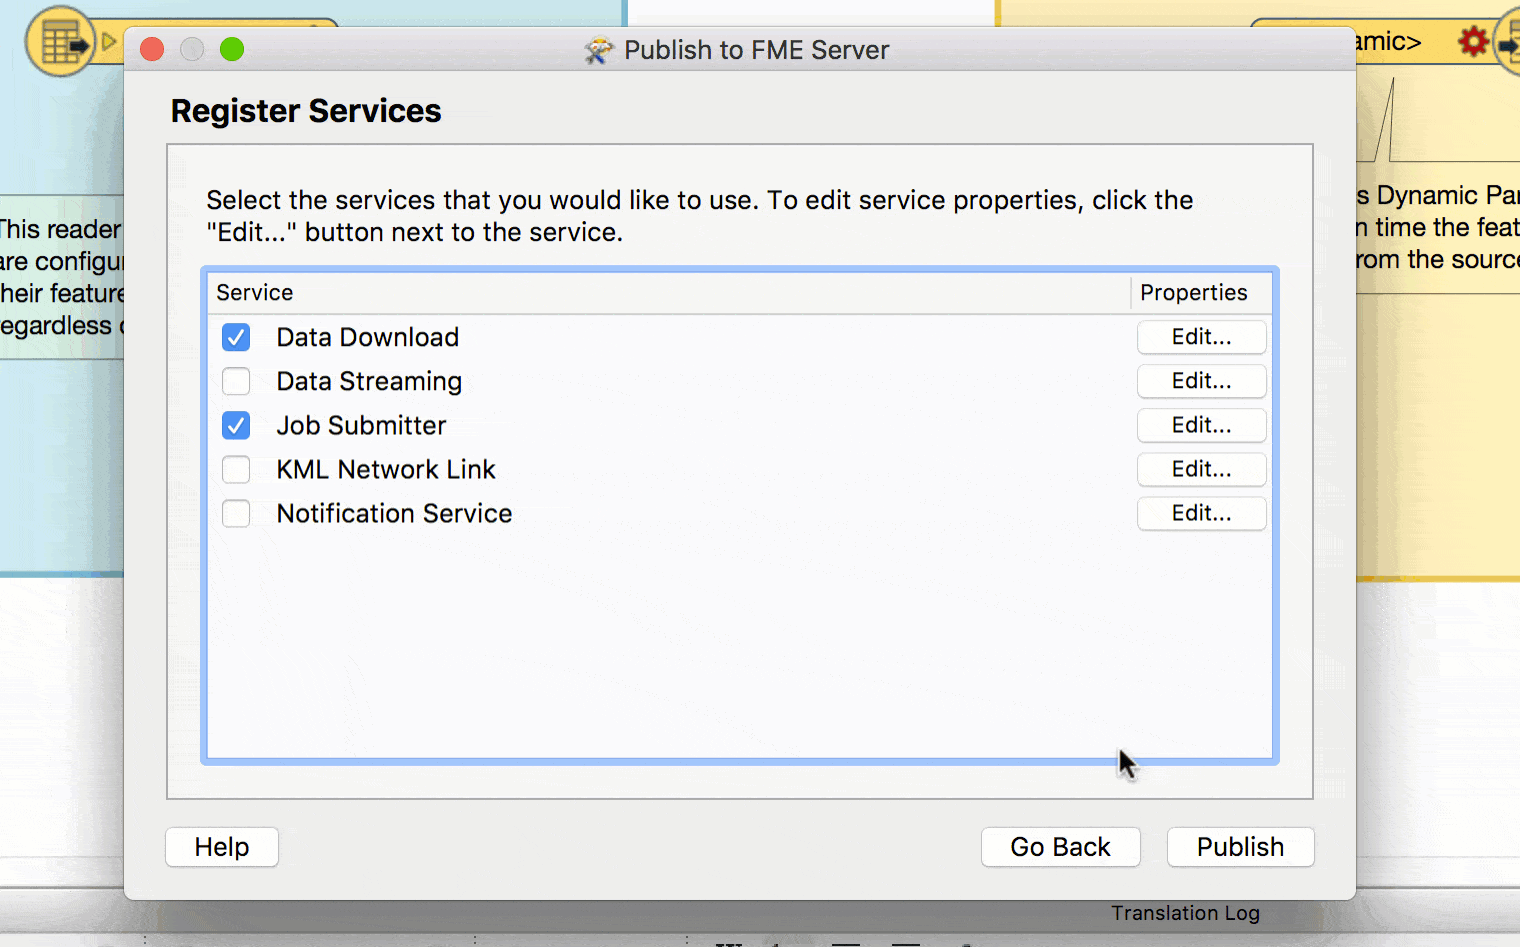Viewport: 1520px width, 947px height.
Task: Edit Notification Service properties
Action: click(1201, 513)
